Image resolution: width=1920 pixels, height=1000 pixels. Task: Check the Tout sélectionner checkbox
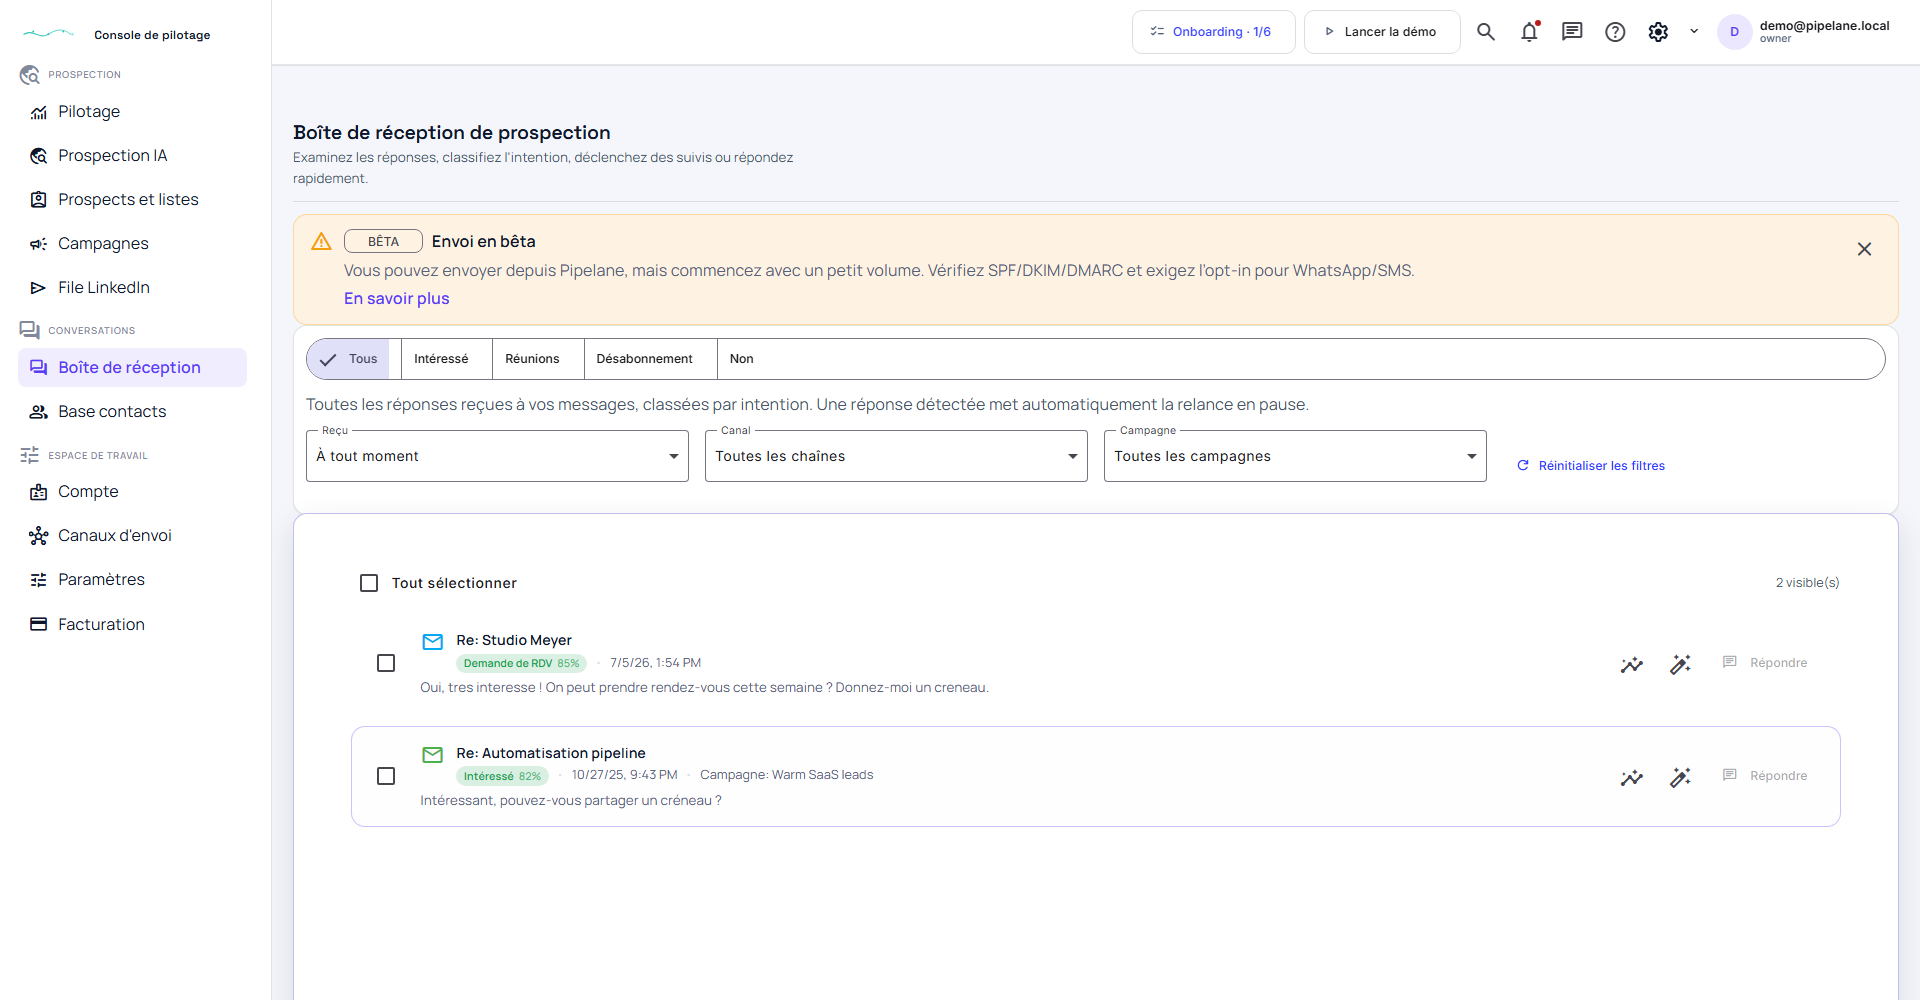(369, 583)
